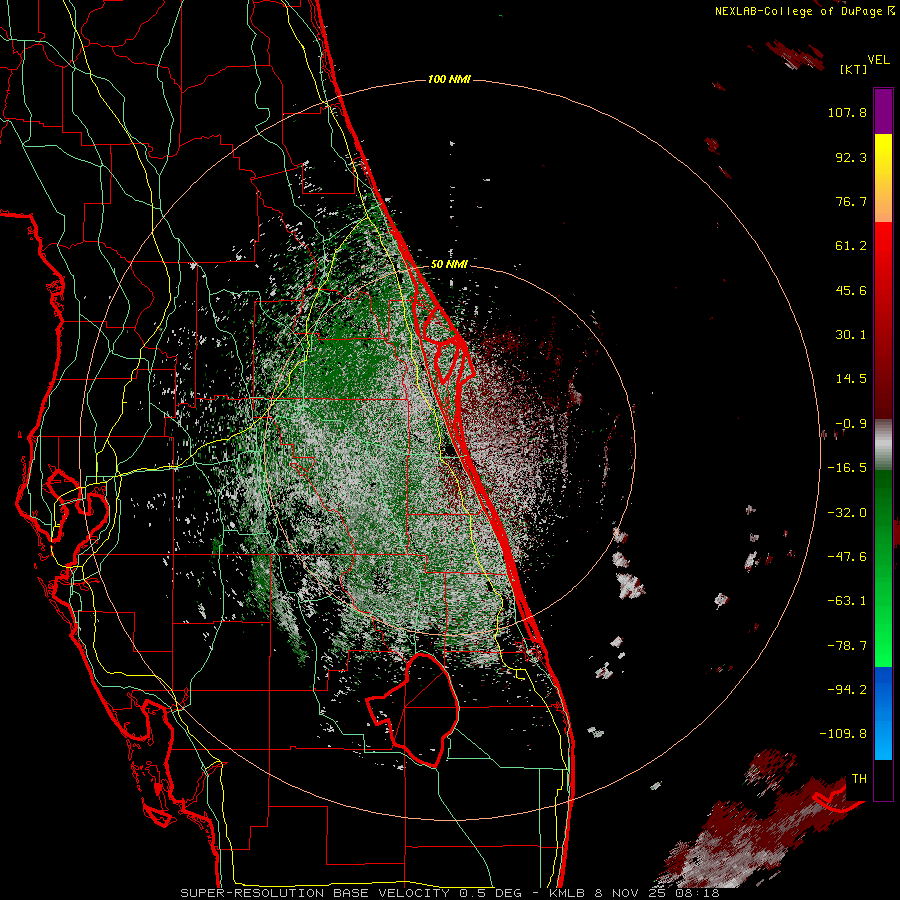900x900 pixels.
Task: Select the 107.8 scale value
Action: 847,112
